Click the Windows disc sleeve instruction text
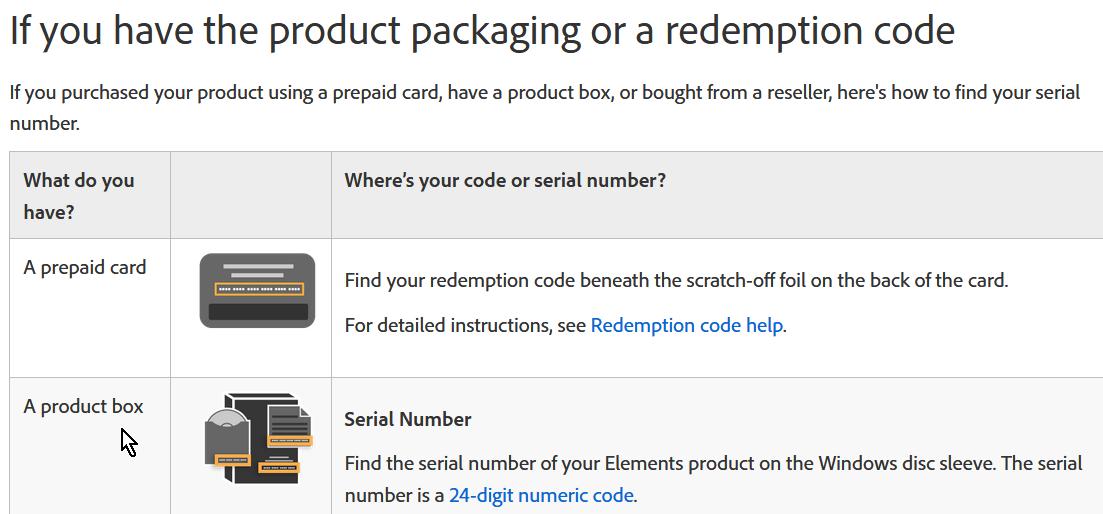The image size is (1103, 514). pyautogui.click(x=712, y=464)
